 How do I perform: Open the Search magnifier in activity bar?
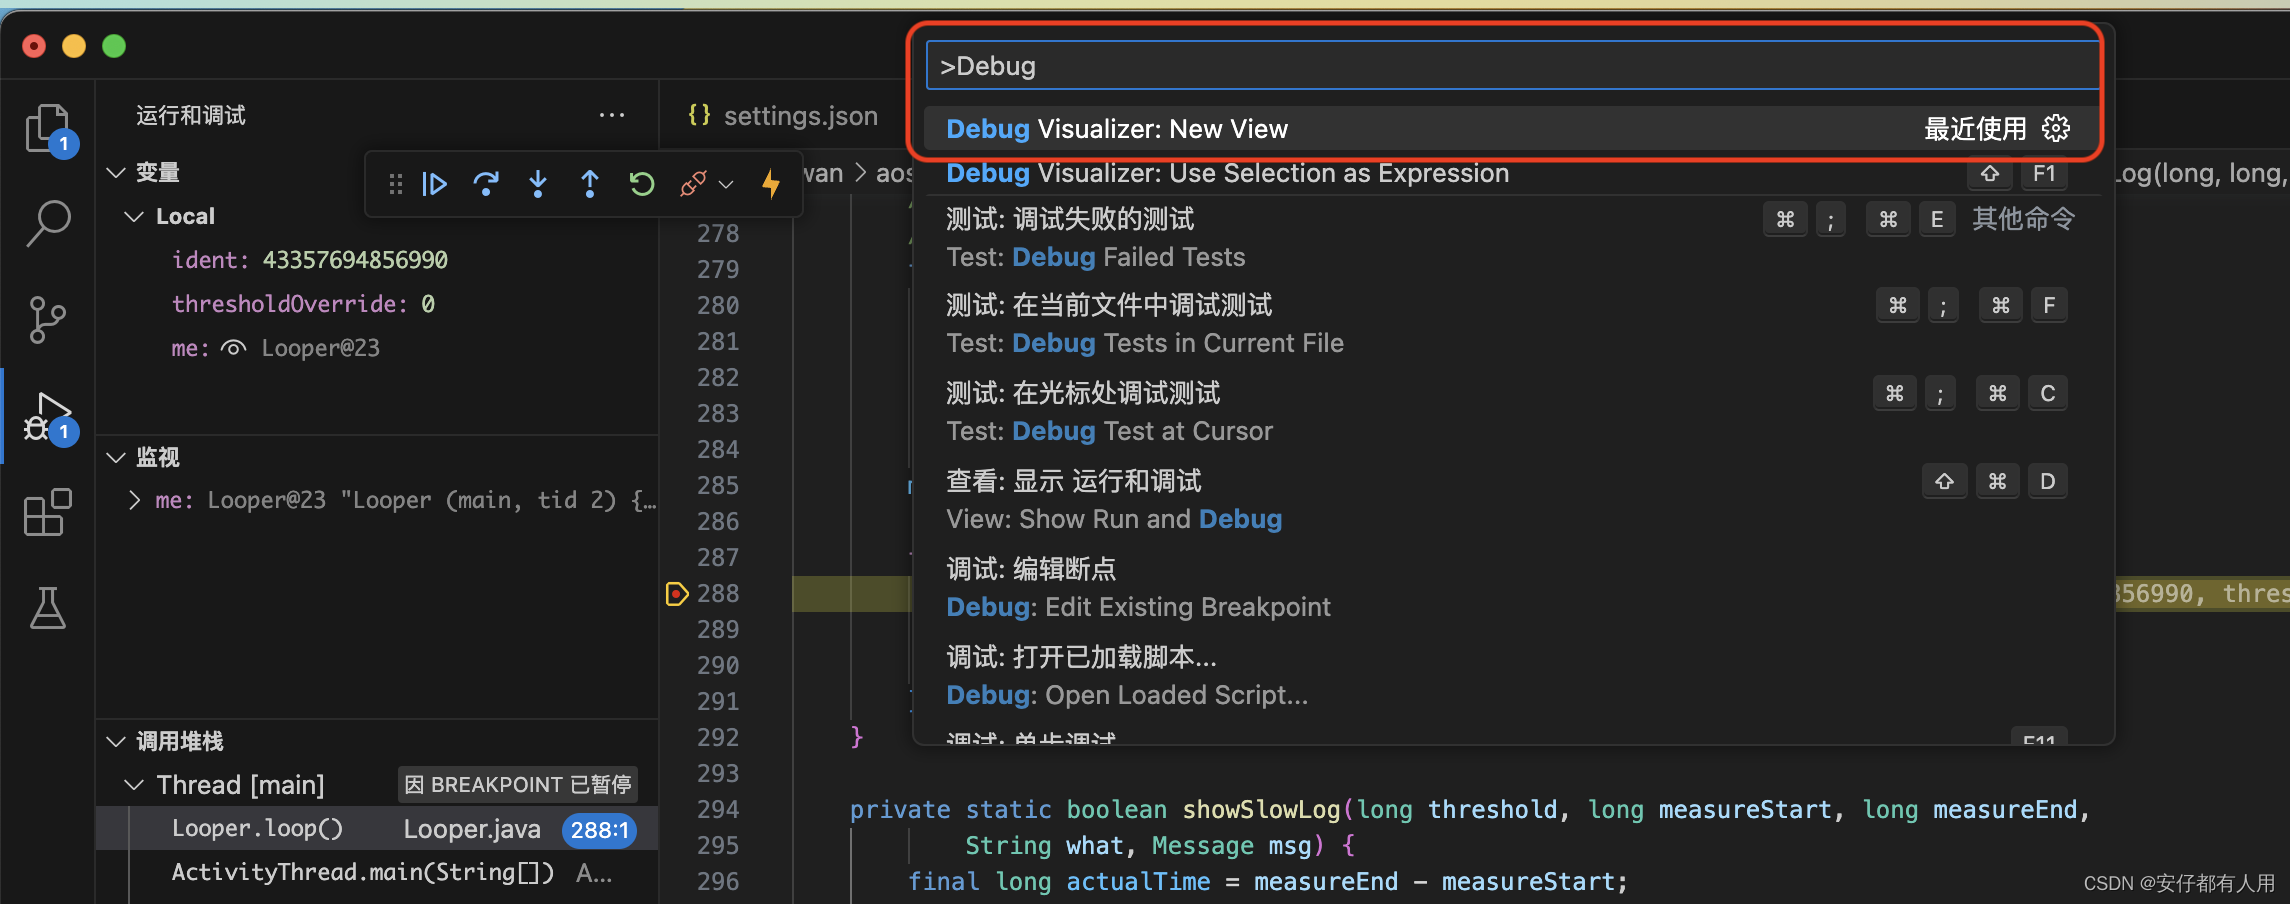[47, 223]
